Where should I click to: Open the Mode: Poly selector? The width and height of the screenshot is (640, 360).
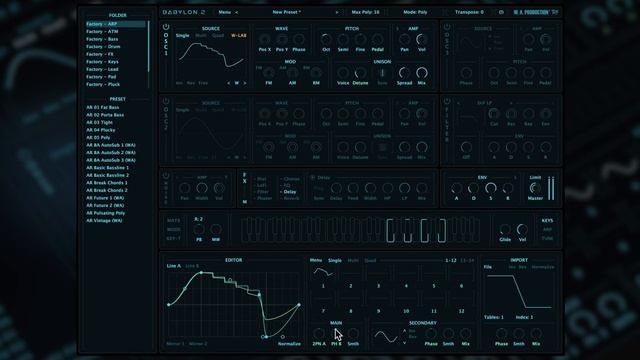tap(415, 12)
